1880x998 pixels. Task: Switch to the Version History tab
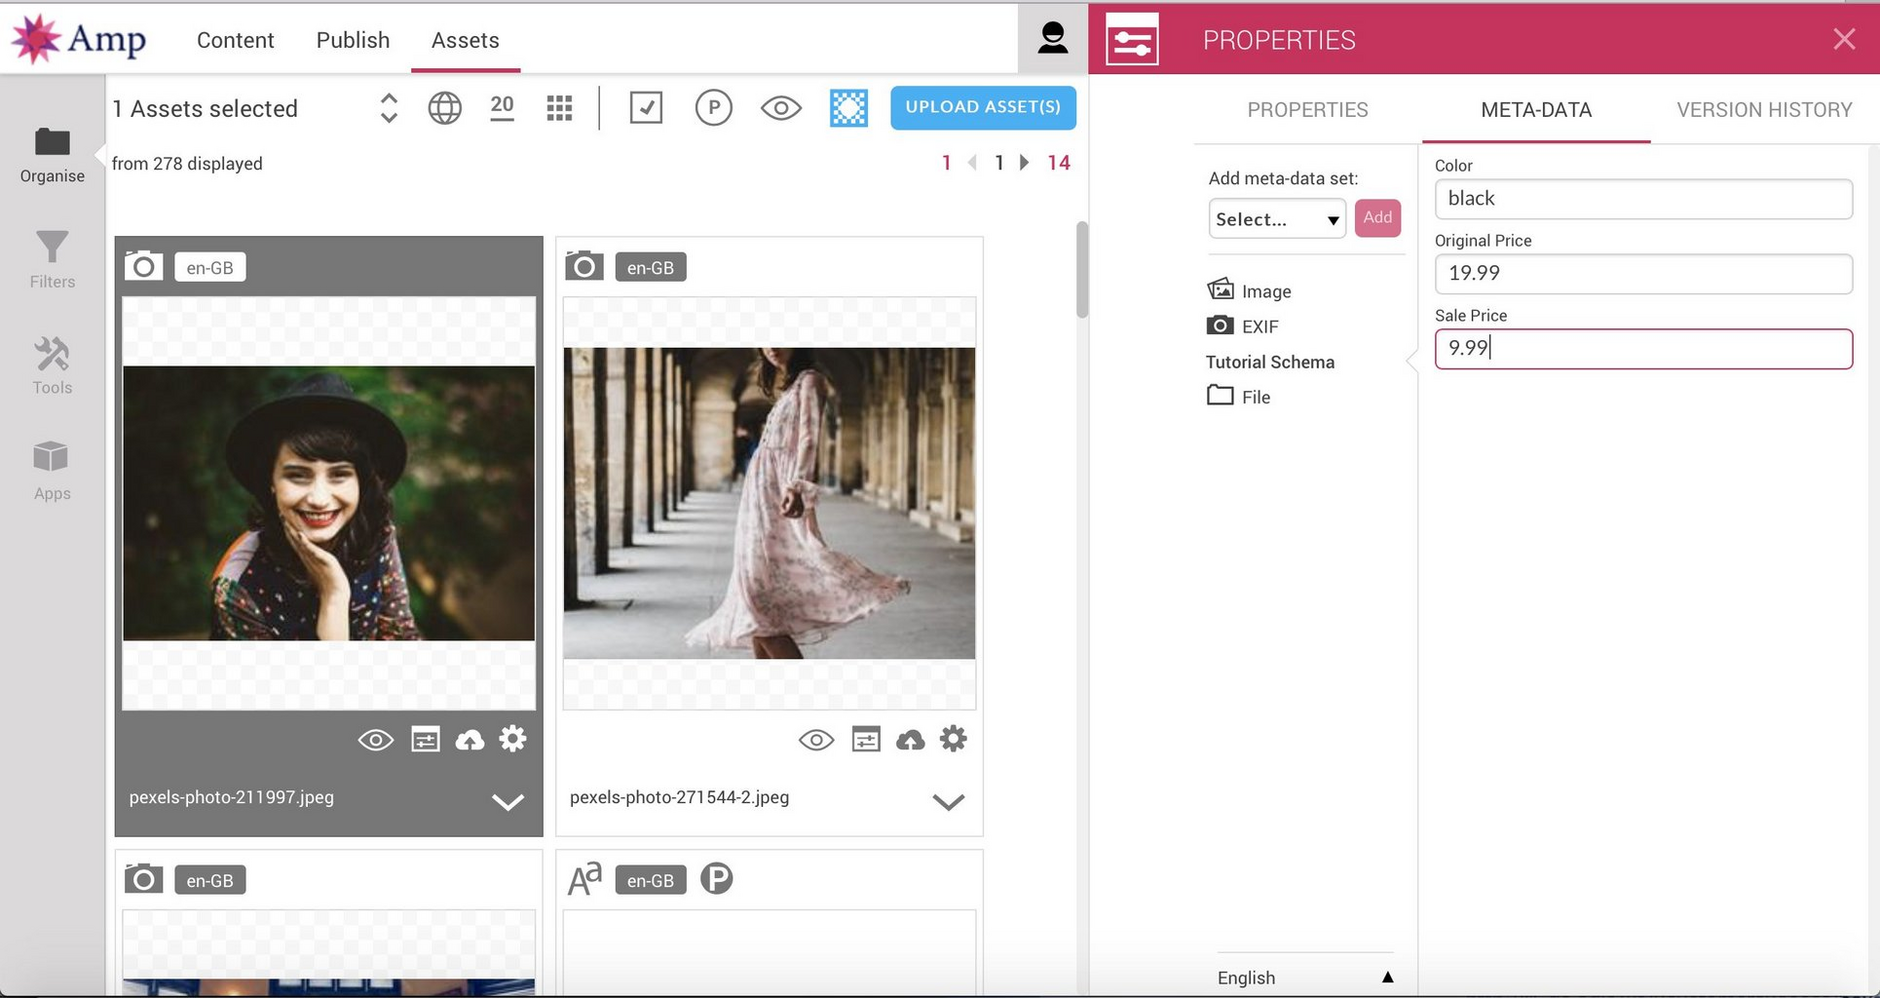pos(1764,110)
